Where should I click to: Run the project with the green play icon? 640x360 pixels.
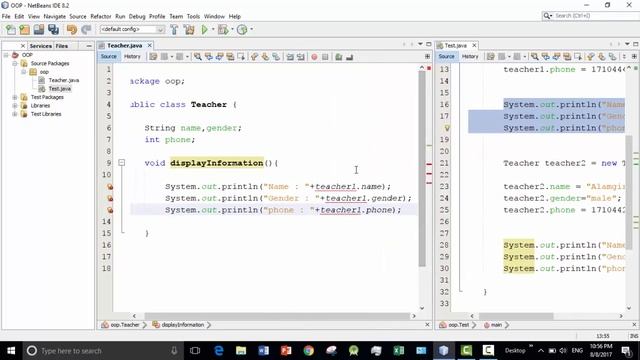tap(204, 29)
